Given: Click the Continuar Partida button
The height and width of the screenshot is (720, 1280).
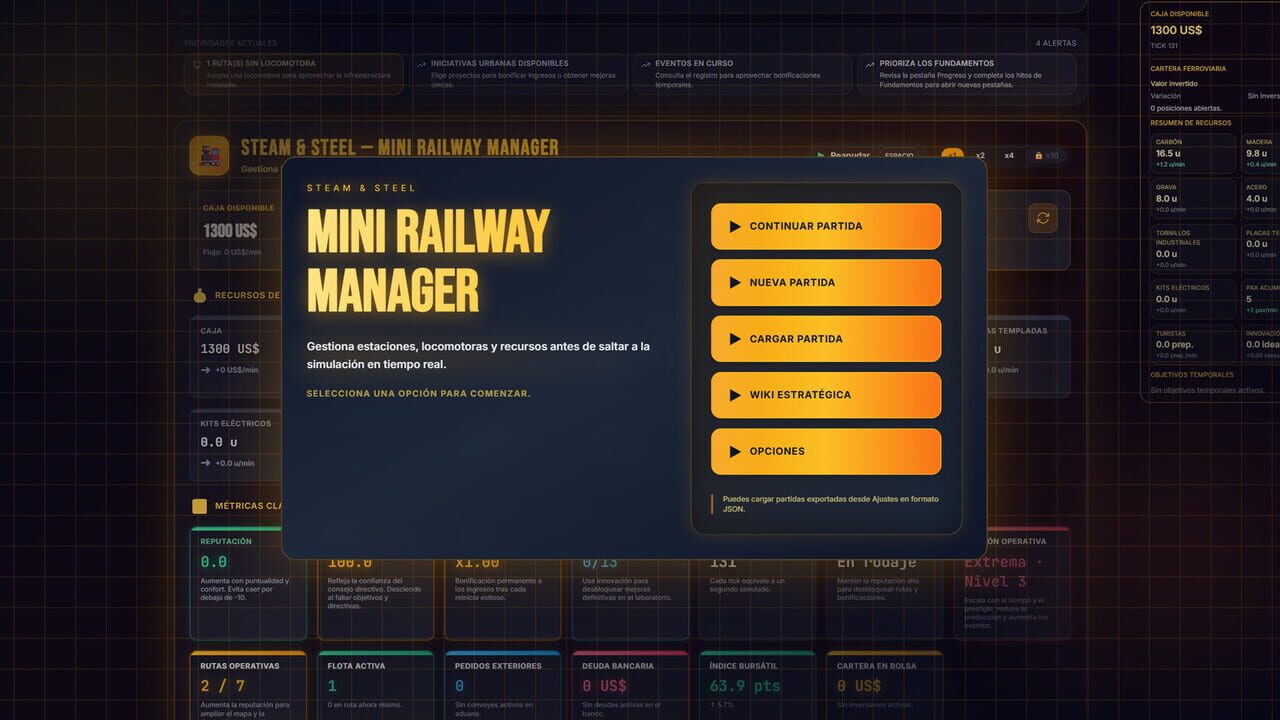Looking at the screenshot, I should pos(826,226).
